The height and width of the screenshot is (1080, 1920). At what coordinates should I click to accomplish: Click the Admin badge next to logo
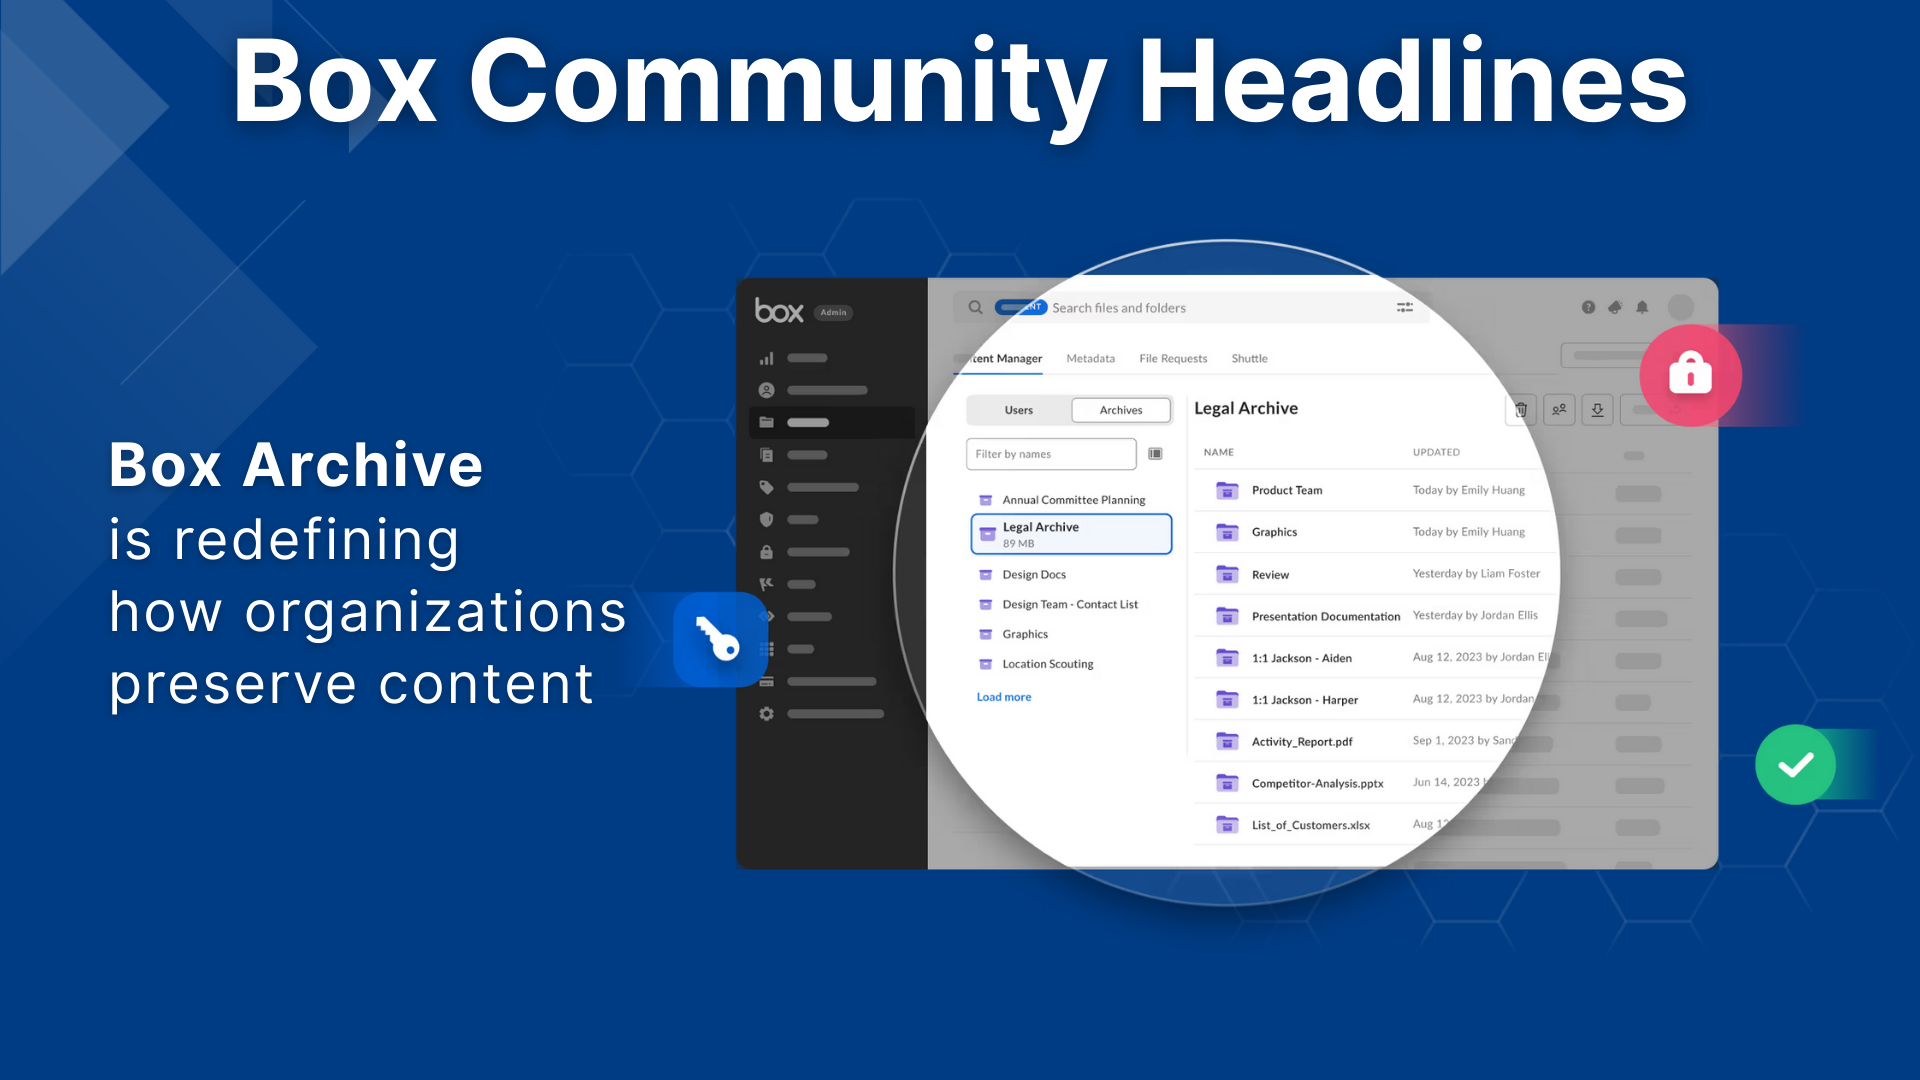coord(833,312)
